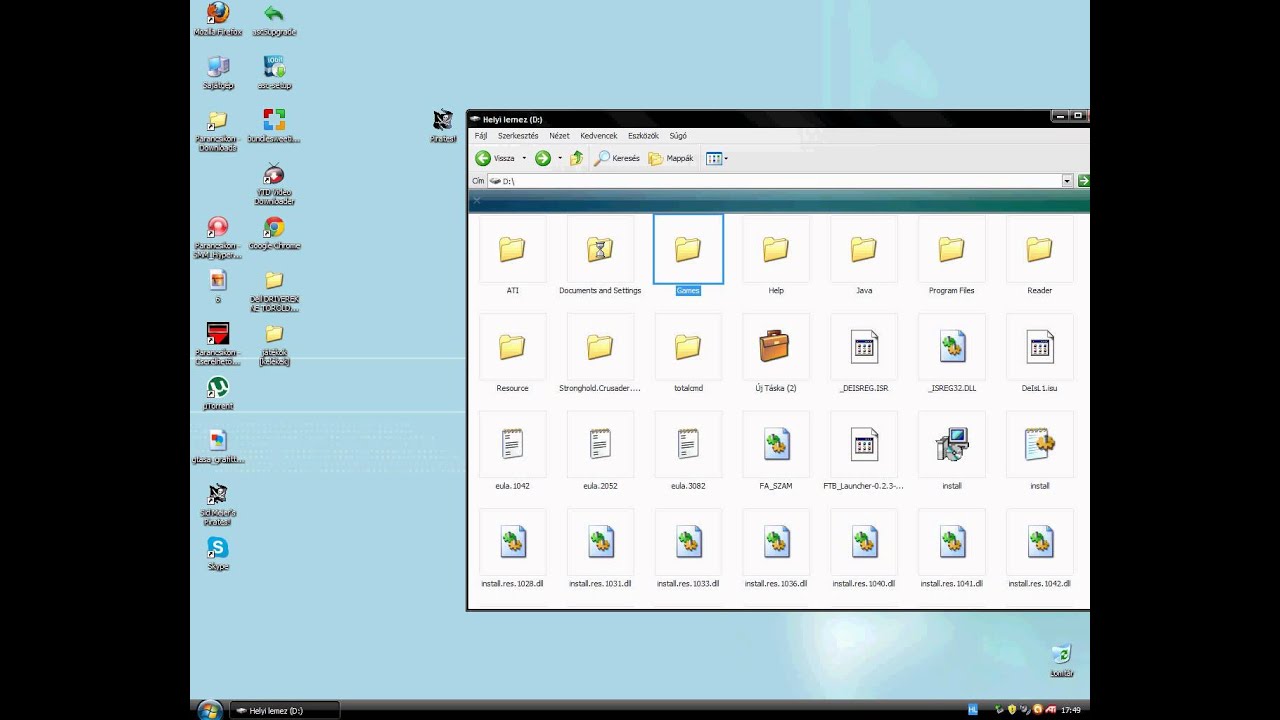Select the Skype desktop shortcut

(218, 554)
